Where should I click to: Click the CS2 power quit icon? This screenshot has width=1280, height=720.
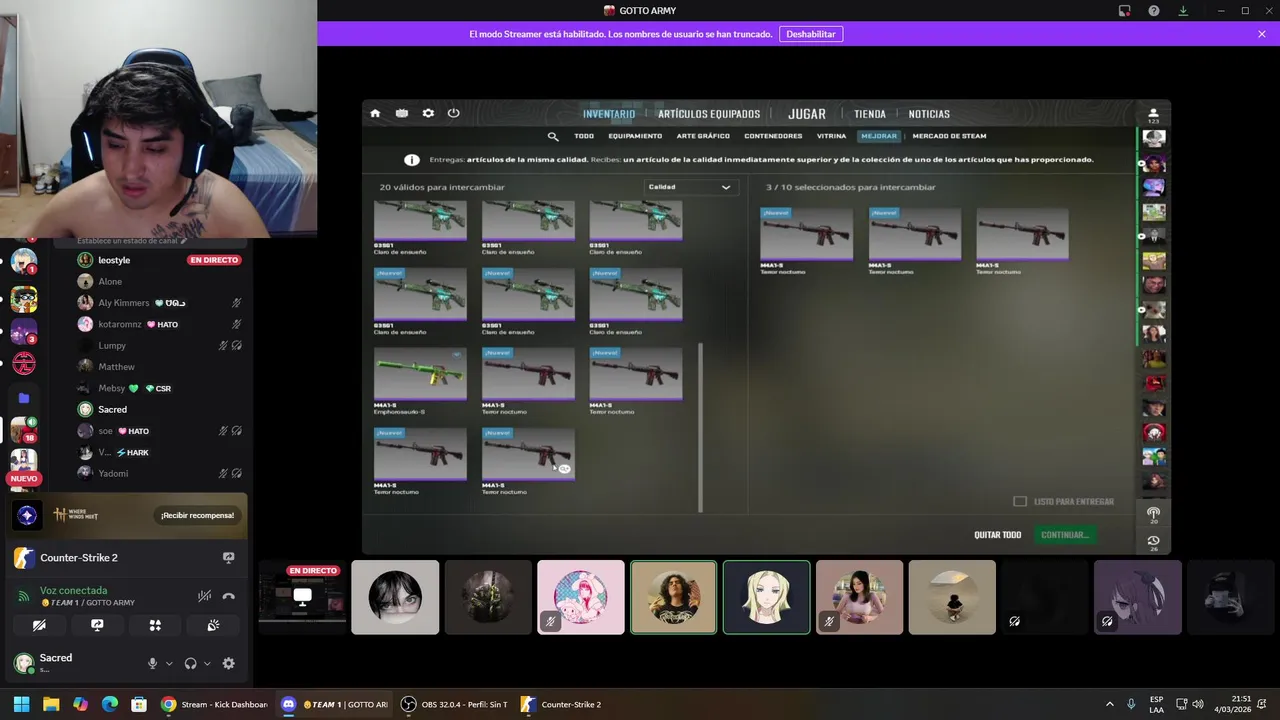pyautogui.click(x=453, y=113)
